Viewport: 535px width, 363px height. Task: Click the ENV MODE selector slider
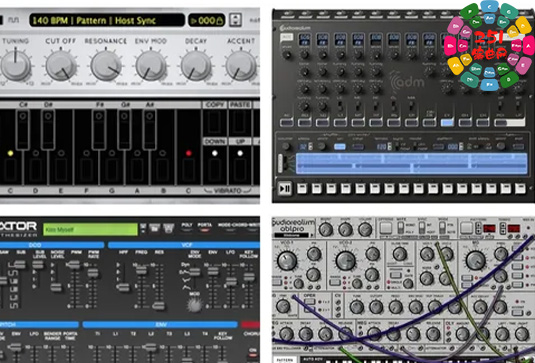(x=194, y=272)
